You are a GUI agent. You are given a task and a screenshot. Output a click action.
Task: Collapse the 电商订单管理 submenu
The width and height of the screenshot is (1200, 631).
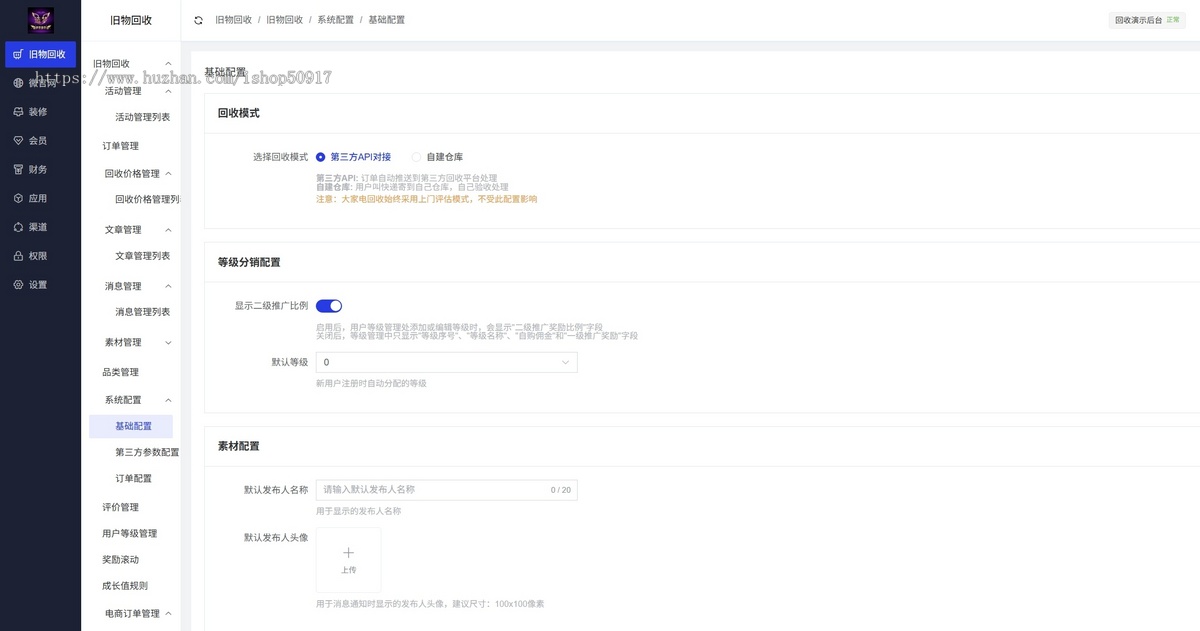[x=168, y=614]
